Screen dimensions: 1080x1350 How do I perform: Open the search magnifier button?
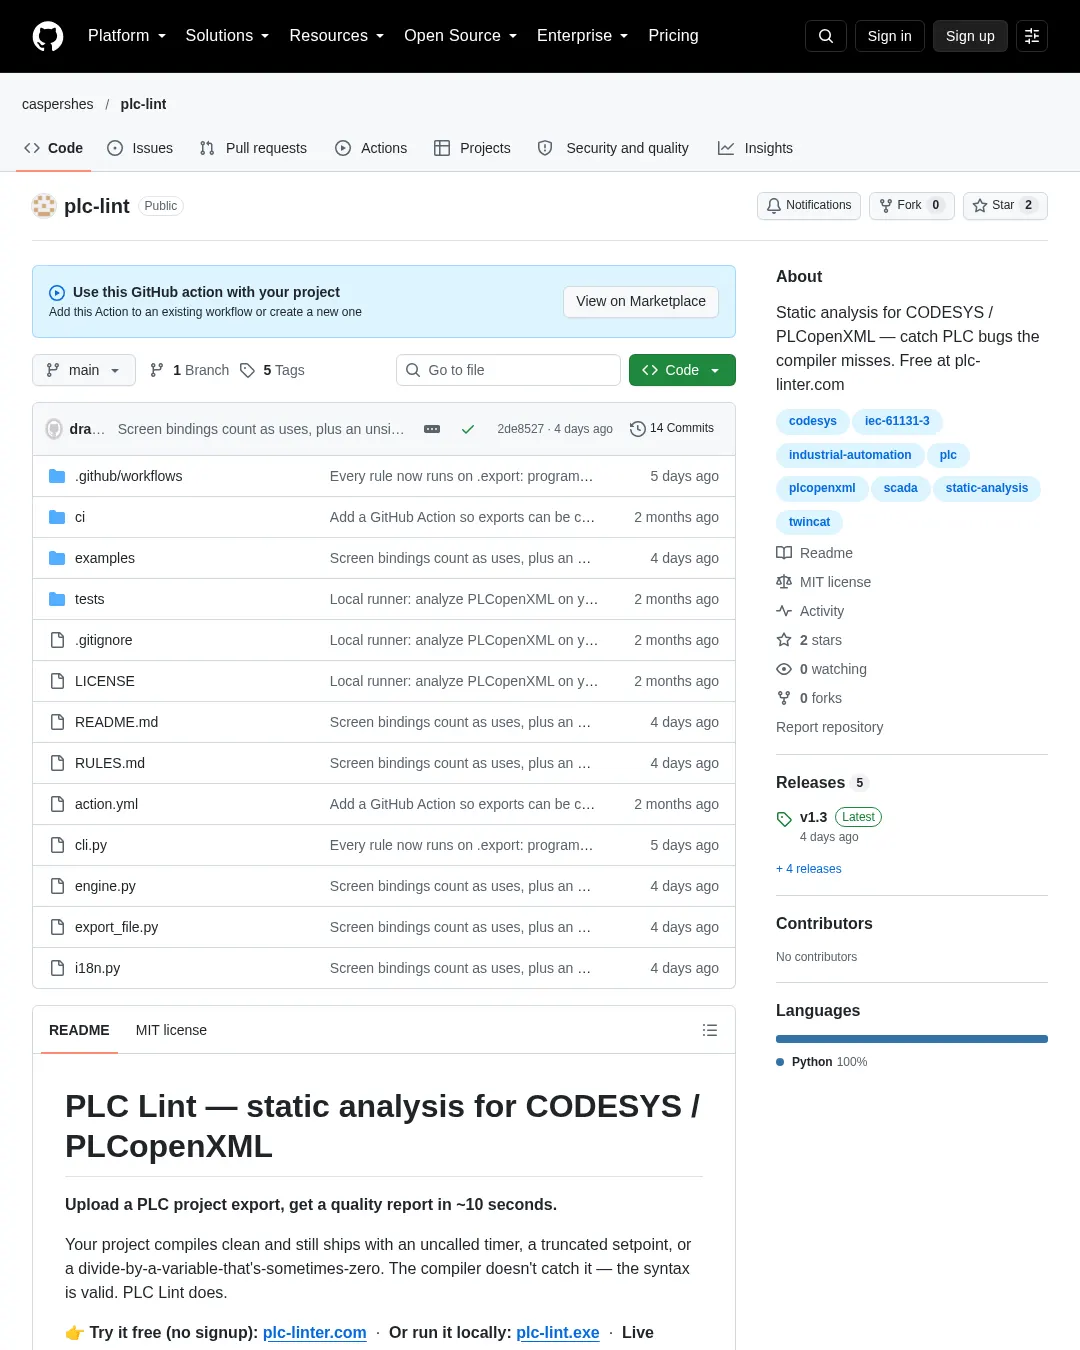tap(826, 36)
